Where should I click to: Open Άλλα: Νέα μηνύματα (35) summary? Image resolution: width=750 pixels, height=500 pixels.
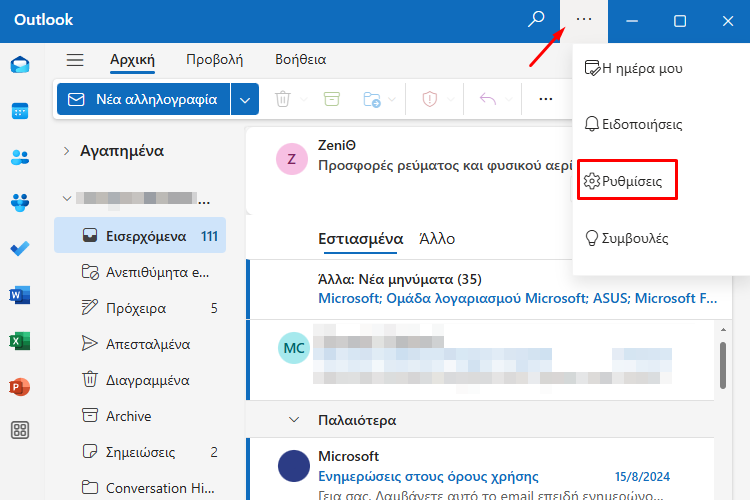(489, 289)
